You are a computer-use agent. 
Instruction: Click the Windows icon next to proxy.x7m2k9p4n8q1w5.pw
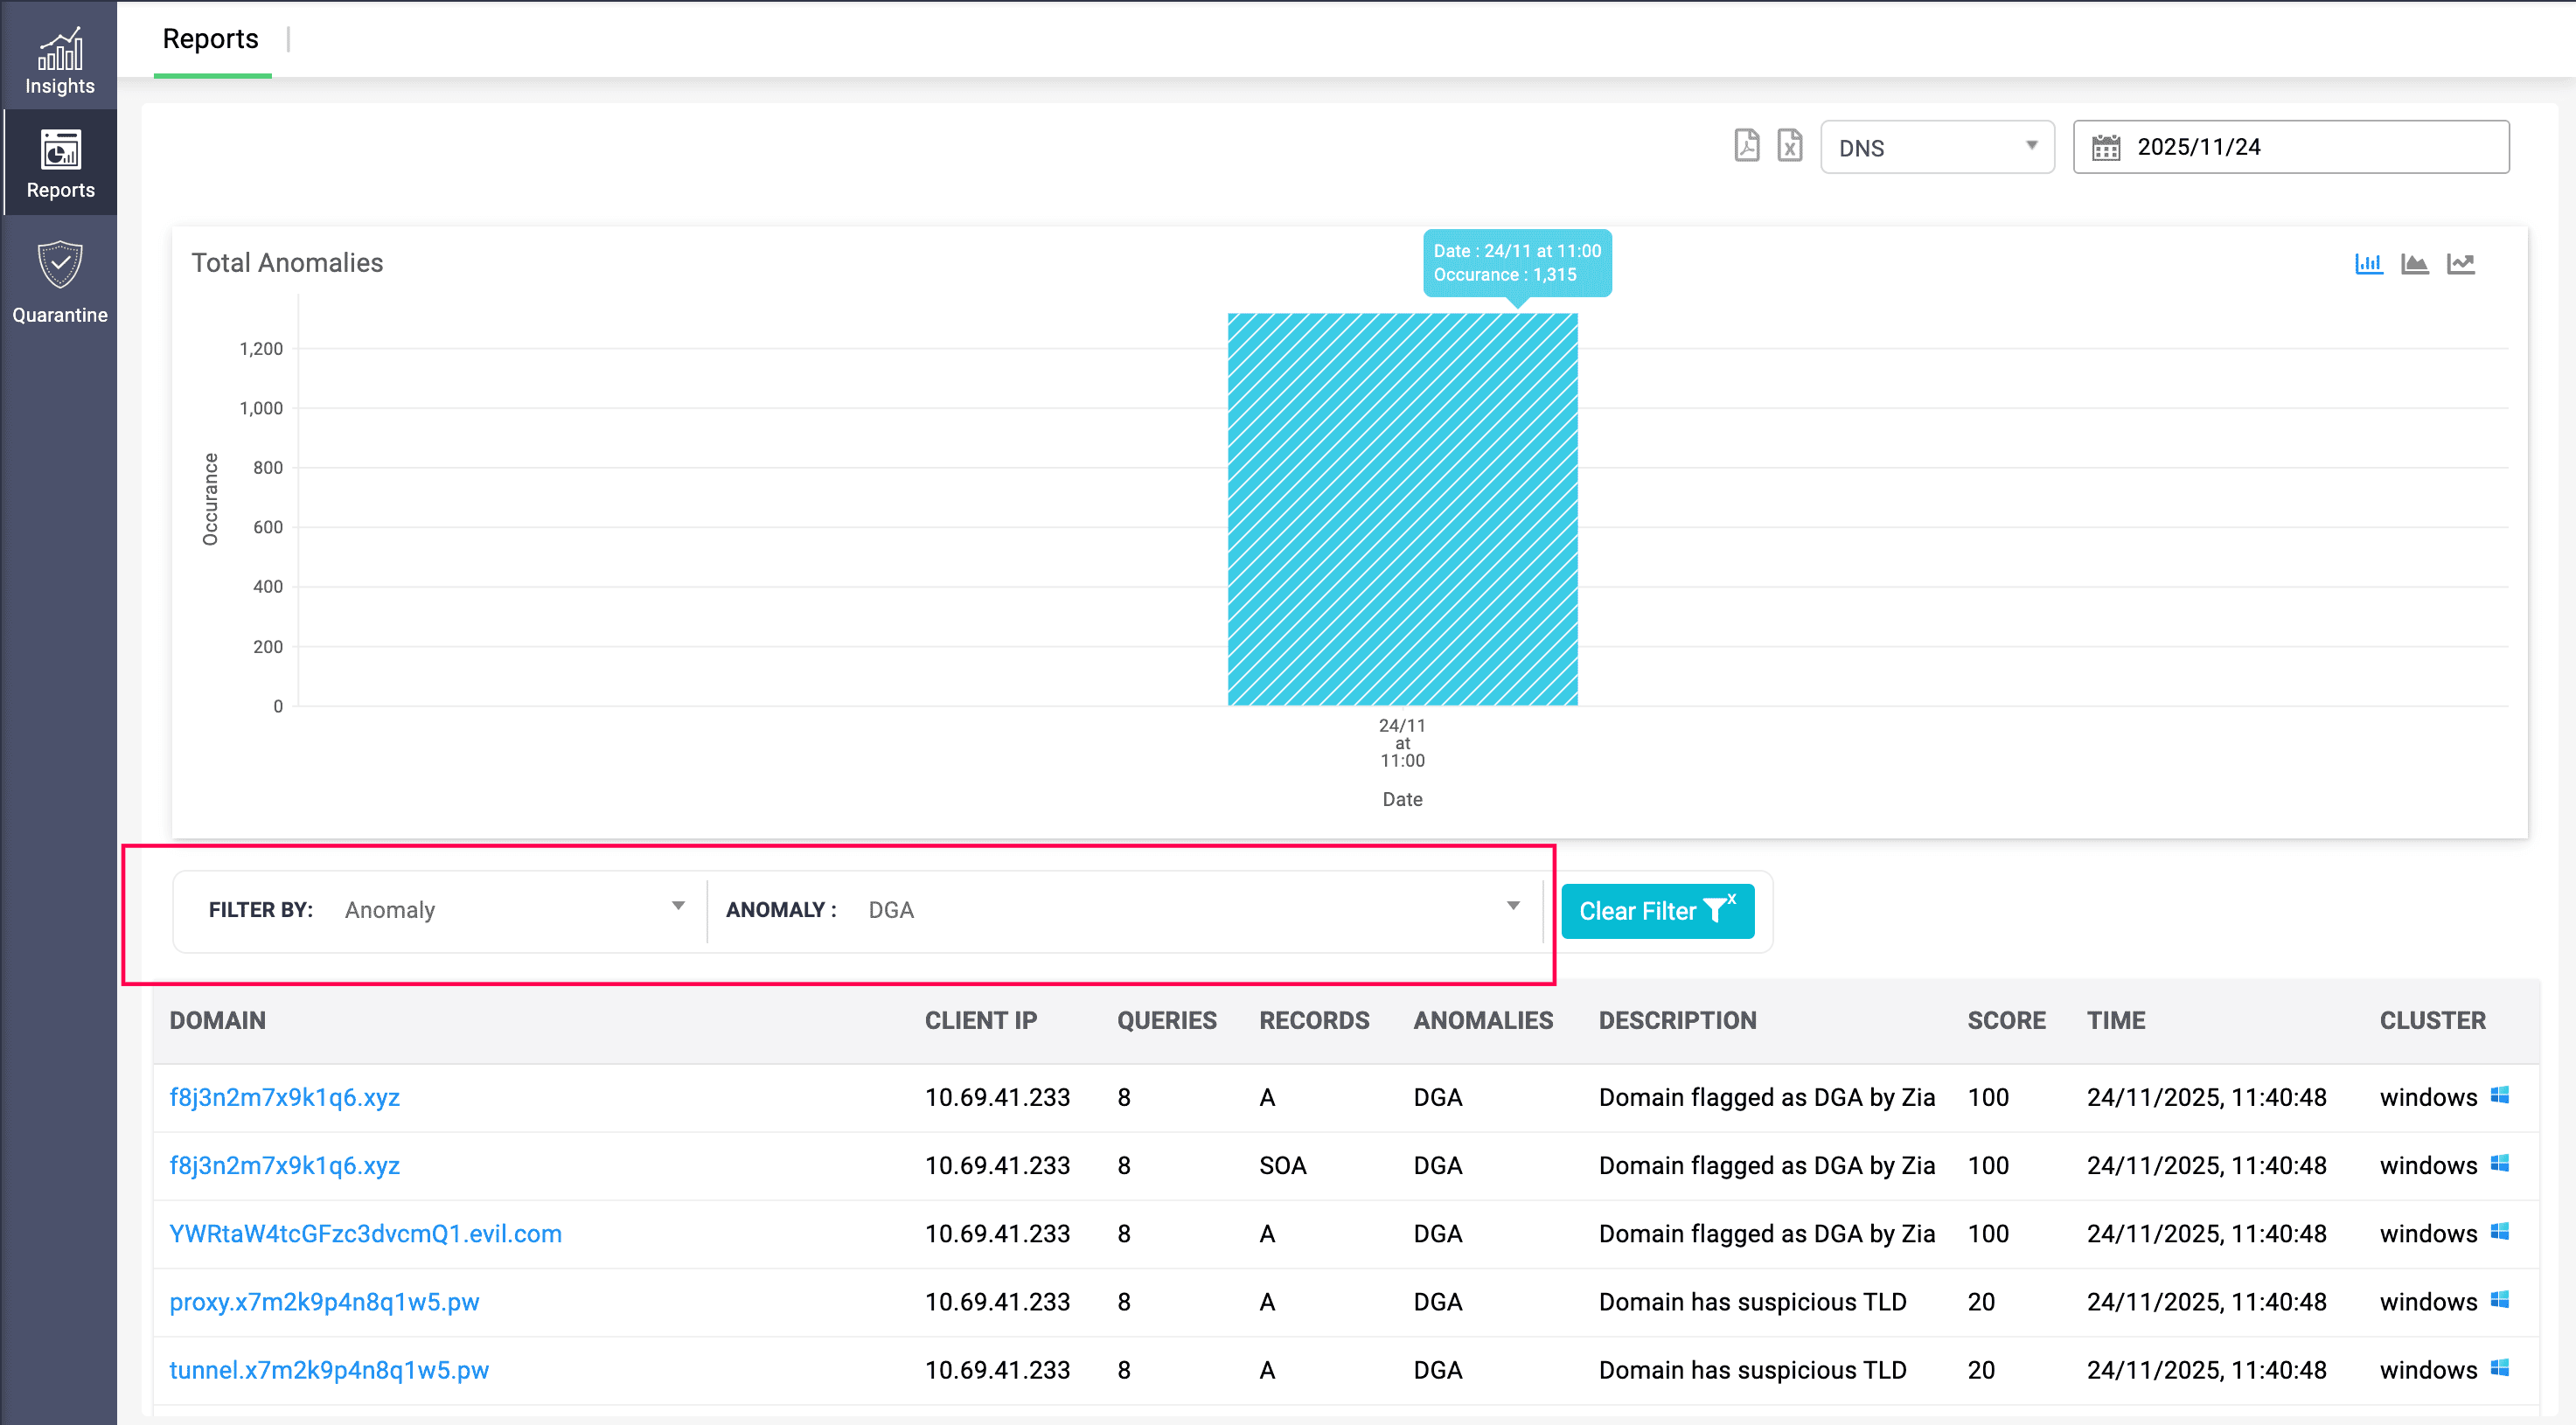point(2499,1300)
